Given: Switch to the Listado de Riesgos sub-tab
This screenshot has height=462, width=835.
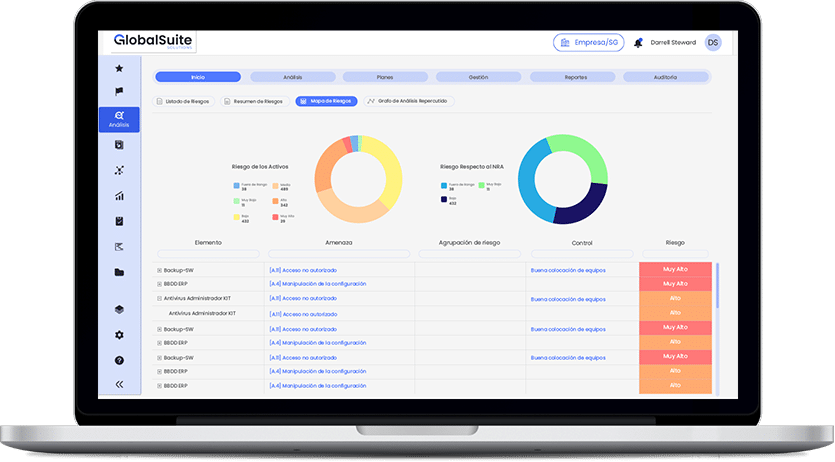Looking at the screenshot, I should point(182,101).
